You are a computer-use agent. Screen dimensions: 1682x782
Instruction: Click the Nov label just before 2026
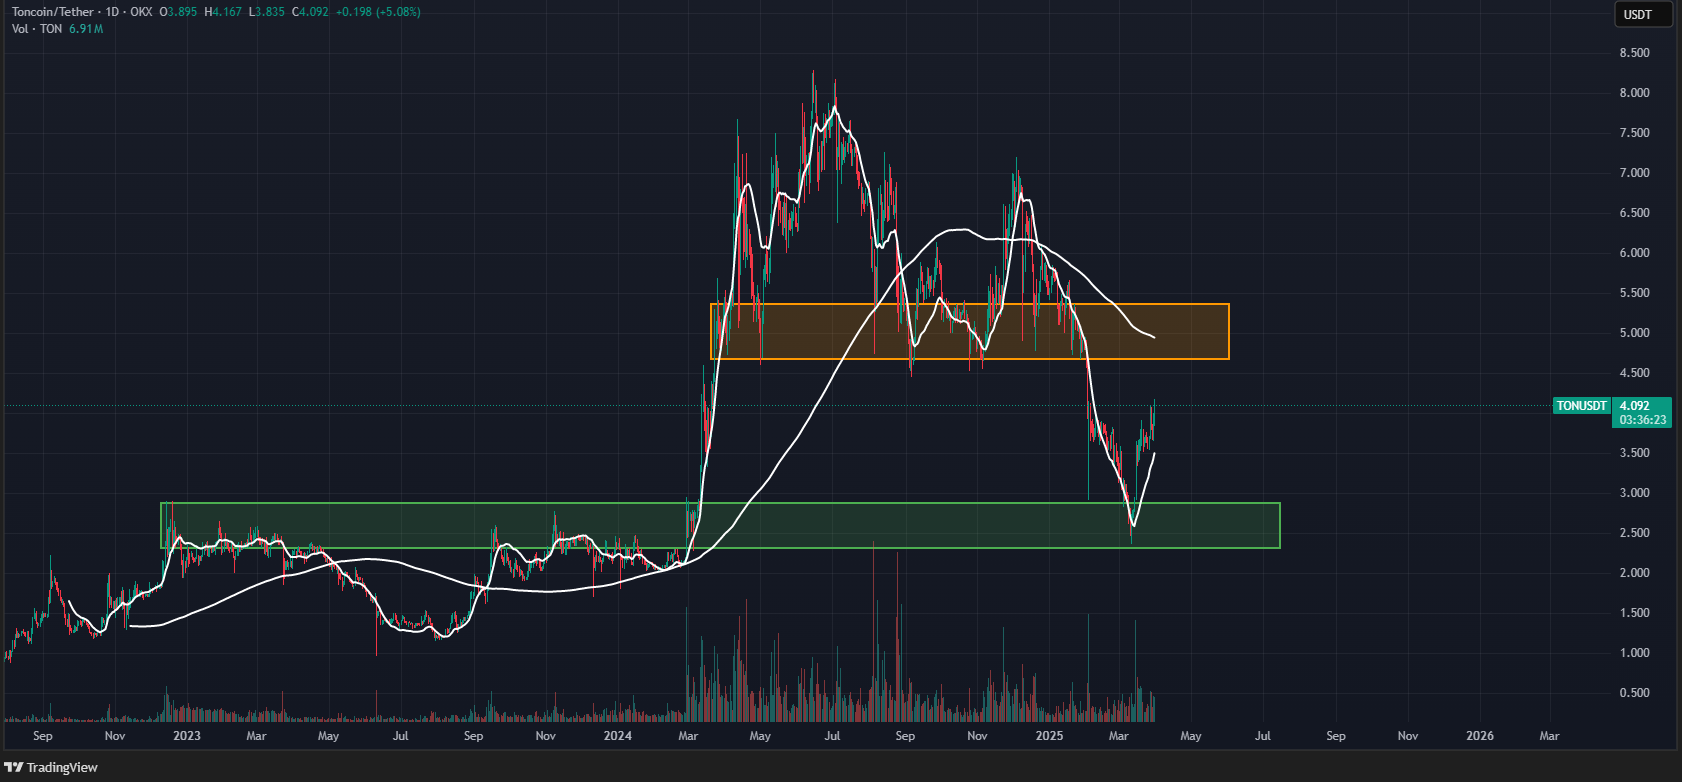(1407, 736)
